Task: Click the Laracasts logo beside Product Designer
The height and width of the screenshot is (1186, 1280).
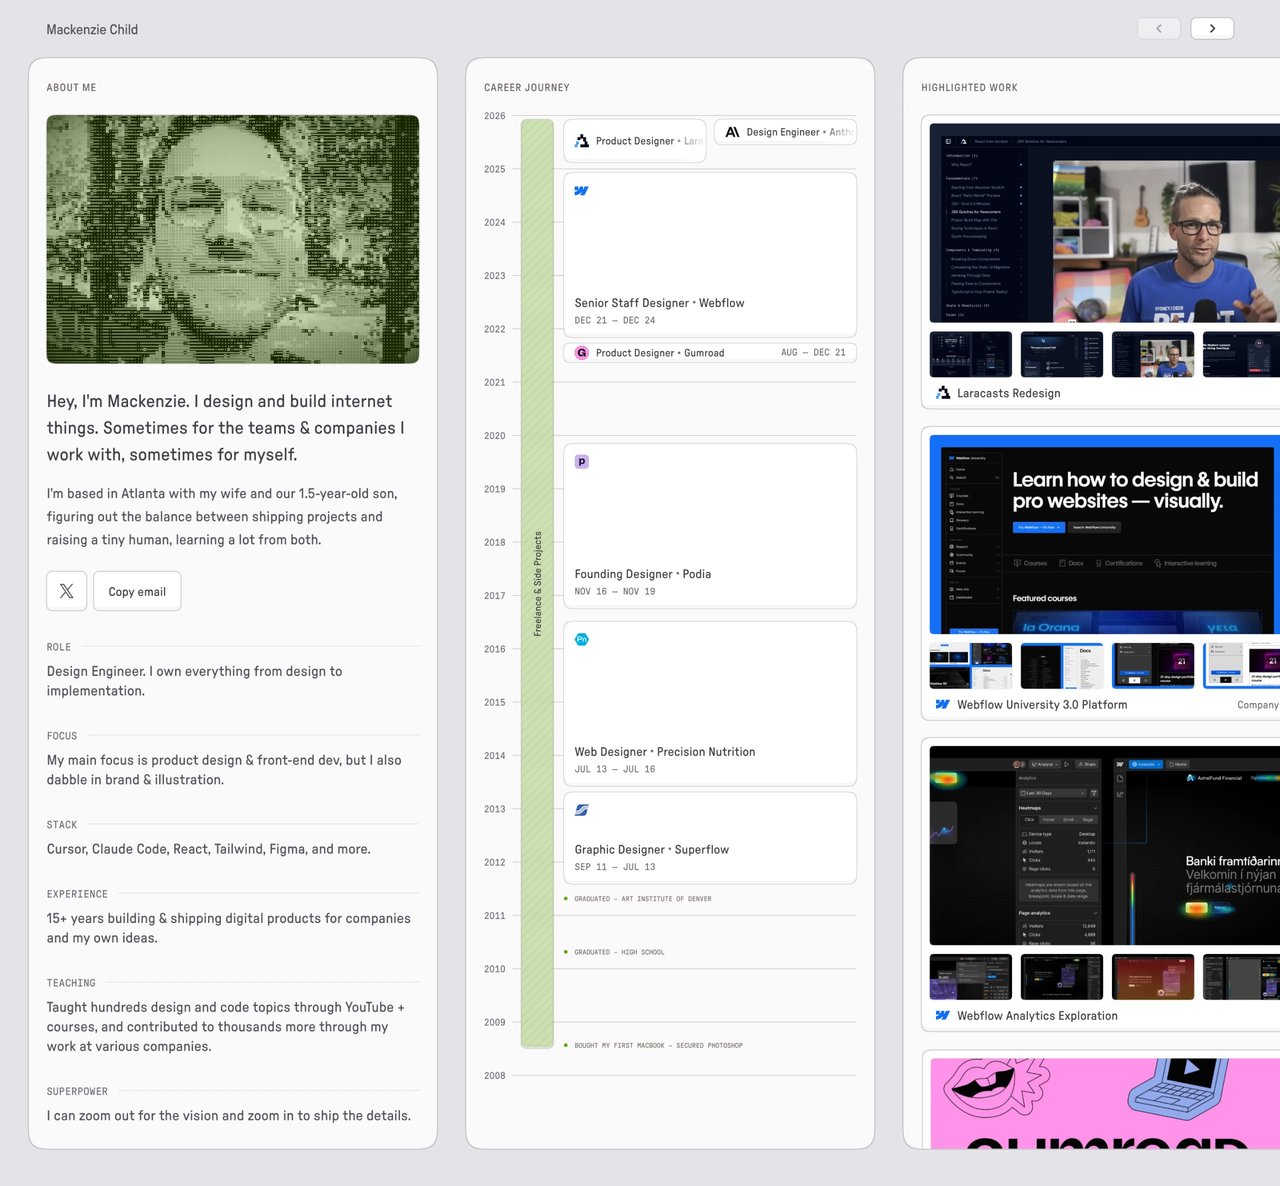Action: tap(582, 141)
